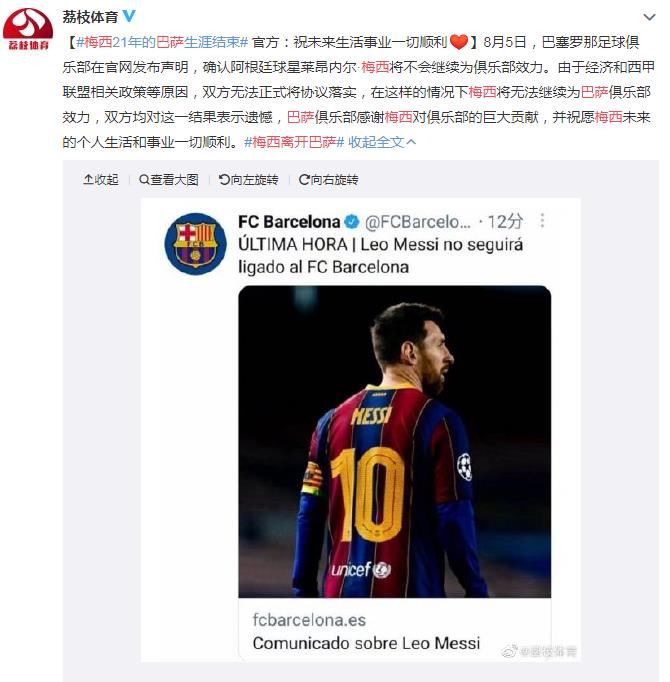Screen dimensions: 670x682
Task: Click the red heart emoji
Action: [x=459, y=42]
